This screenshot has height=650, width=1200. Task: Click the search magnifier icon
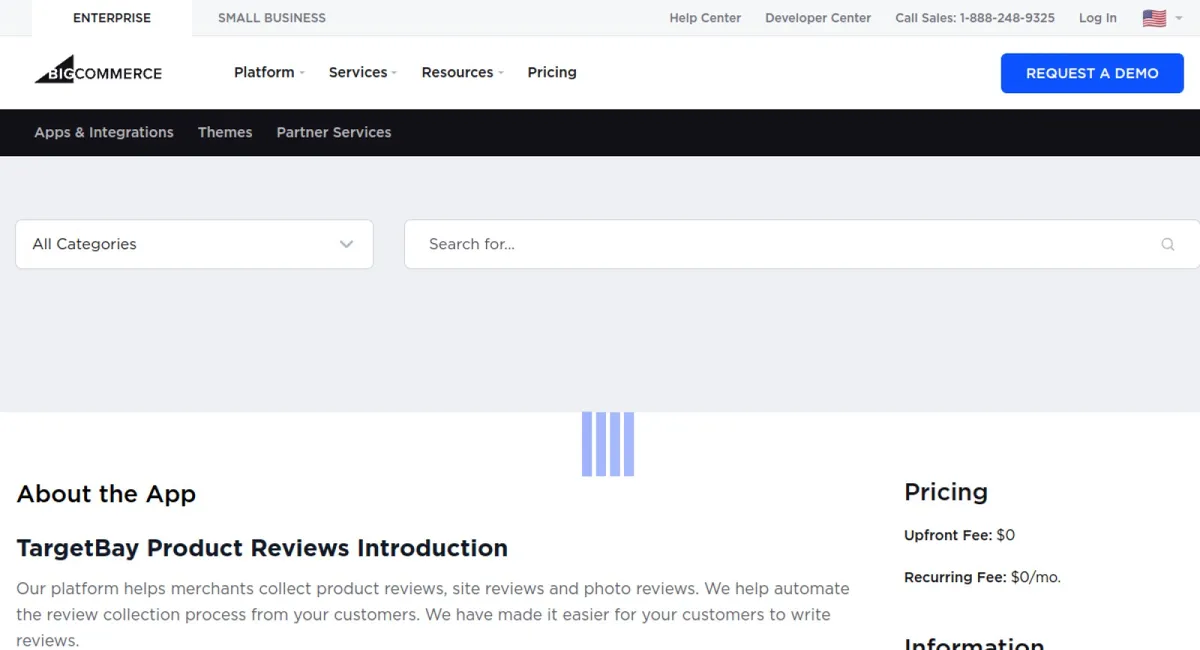(1167, 244)
